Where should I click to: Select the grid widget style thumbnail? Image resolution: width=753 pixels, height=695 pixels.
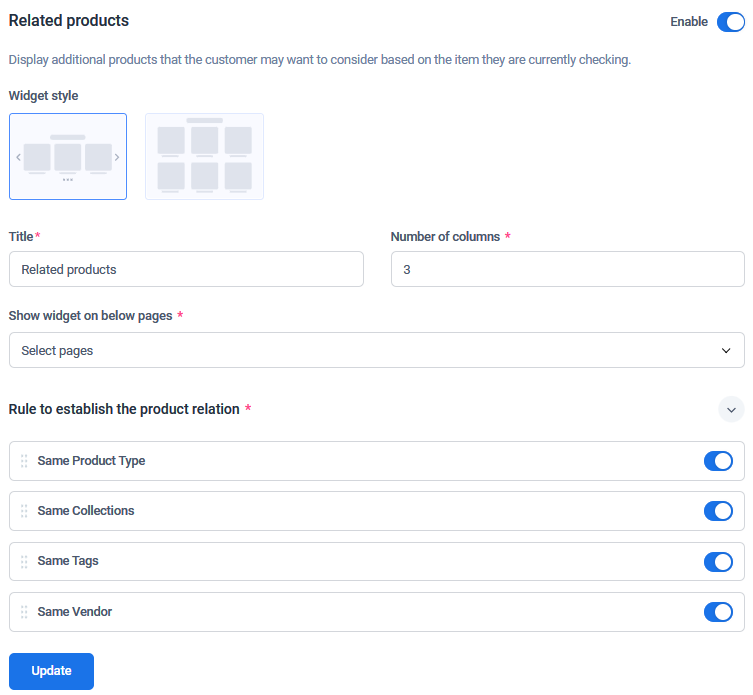point(204,156)
